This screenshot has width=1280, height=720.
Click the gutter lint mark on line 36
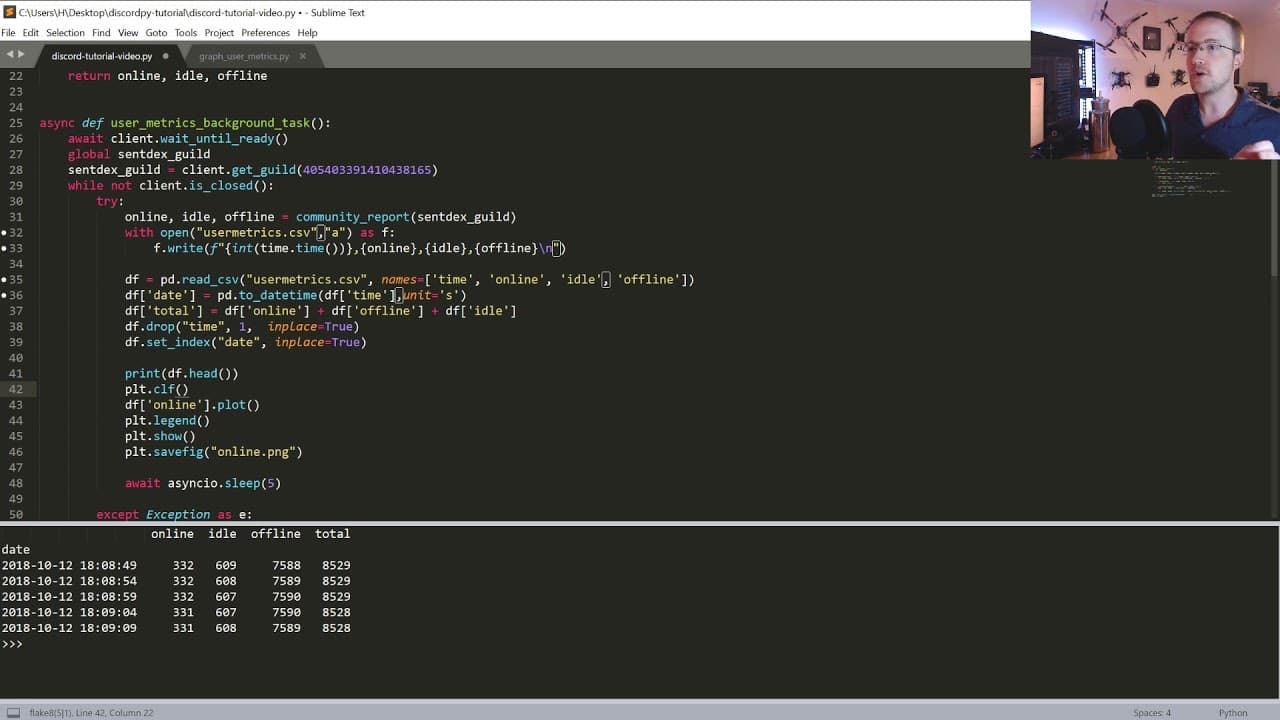pos(4,296)
